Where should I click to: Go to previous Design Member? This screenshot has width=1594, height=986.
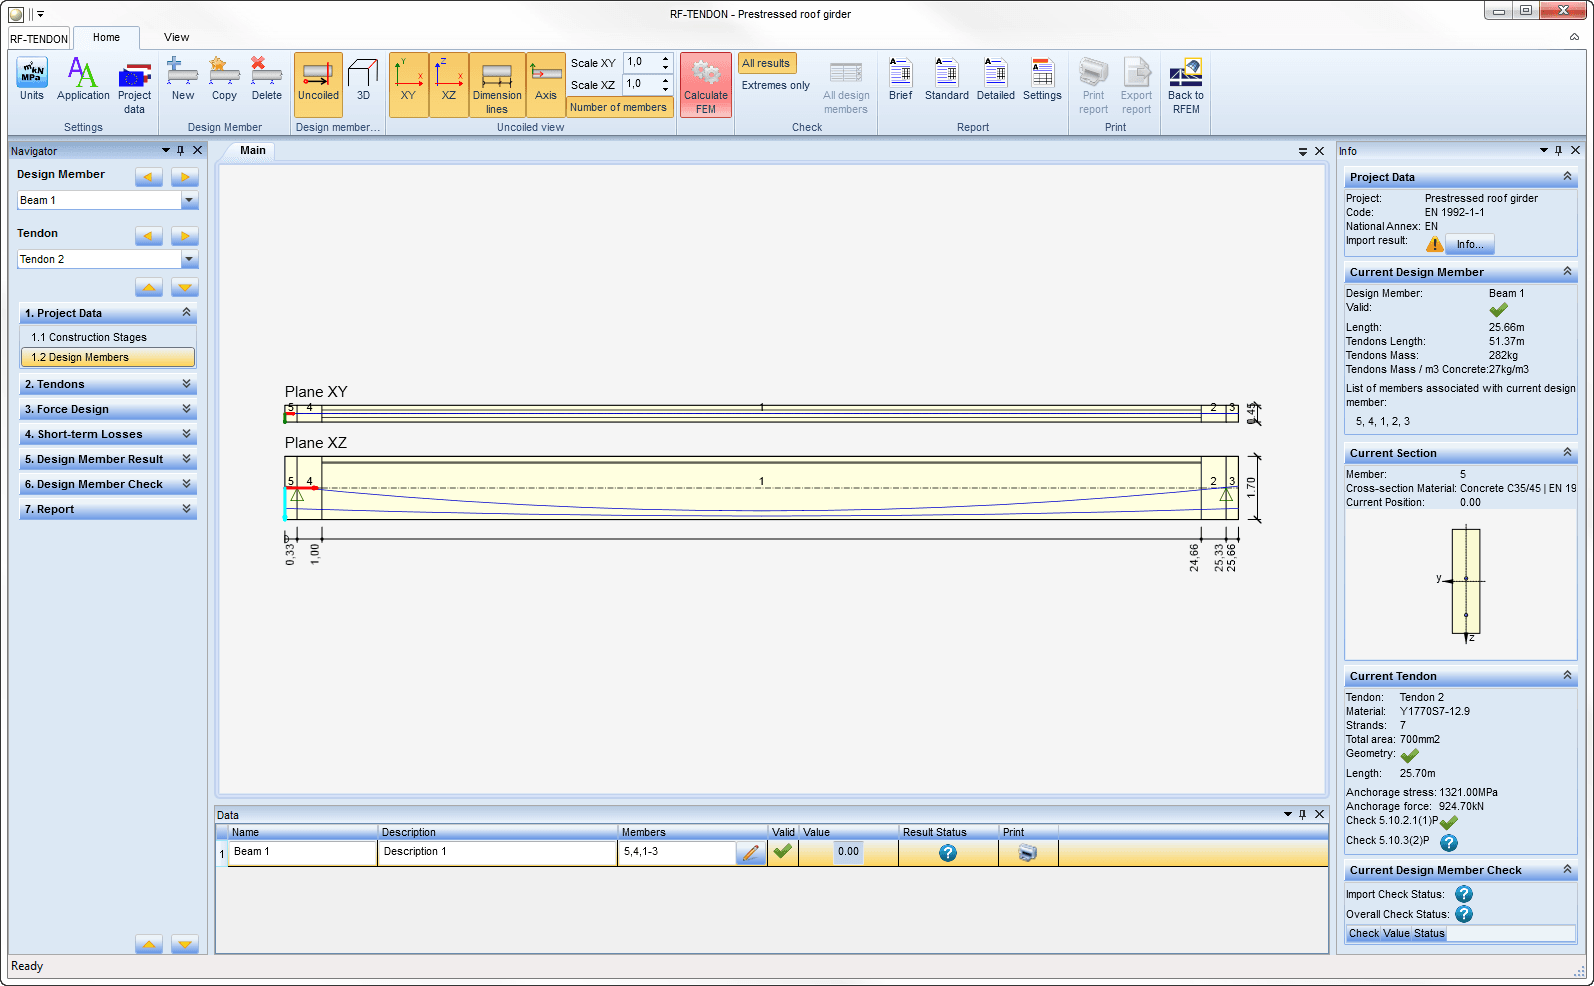click(149, 177)
